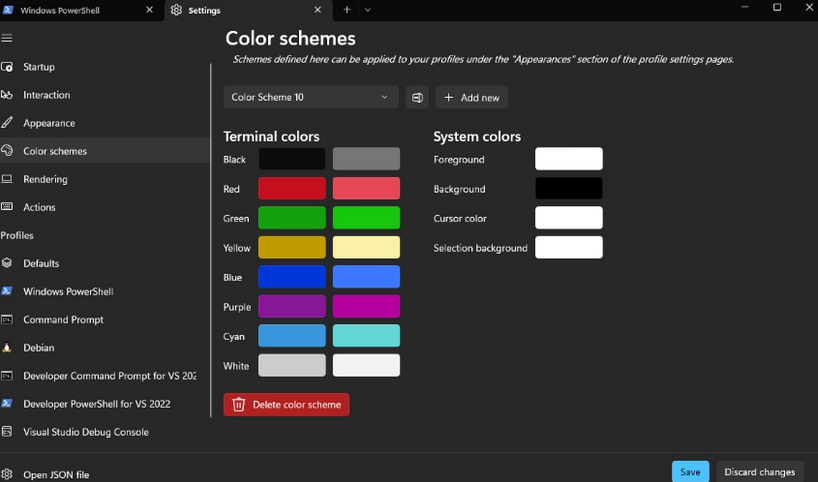Click the Interaction icon in sidebar
818x482 pixels.
click(x=7, y=95)
